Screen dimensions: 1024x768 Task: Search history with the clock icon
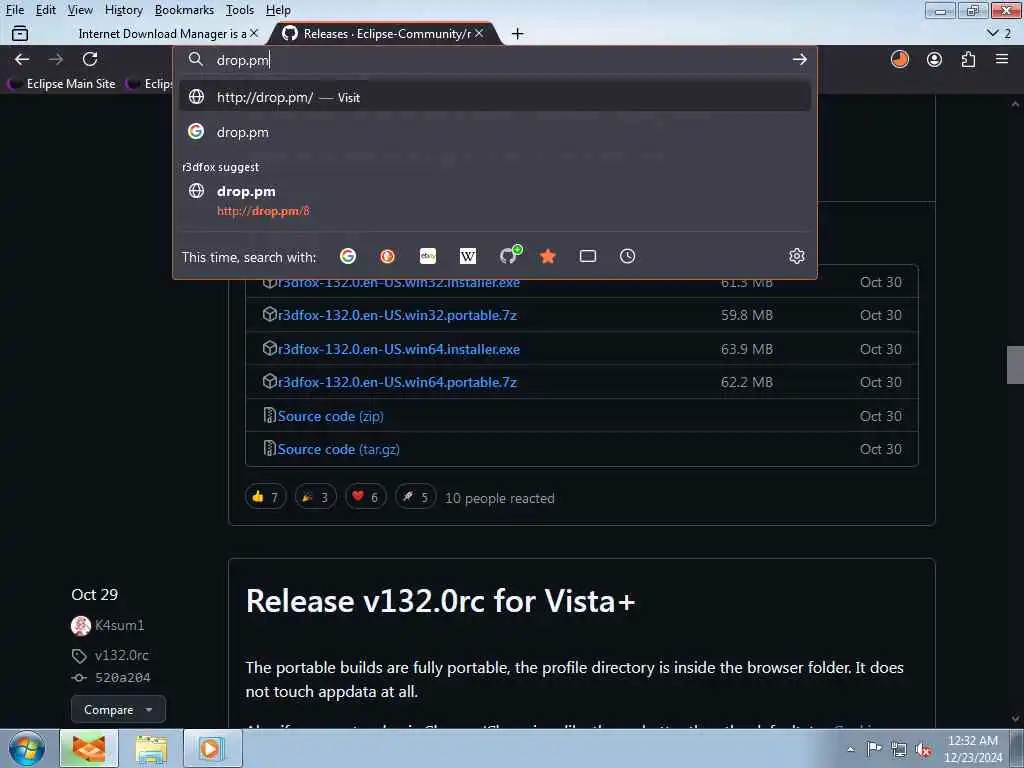(x=628, y=256)
